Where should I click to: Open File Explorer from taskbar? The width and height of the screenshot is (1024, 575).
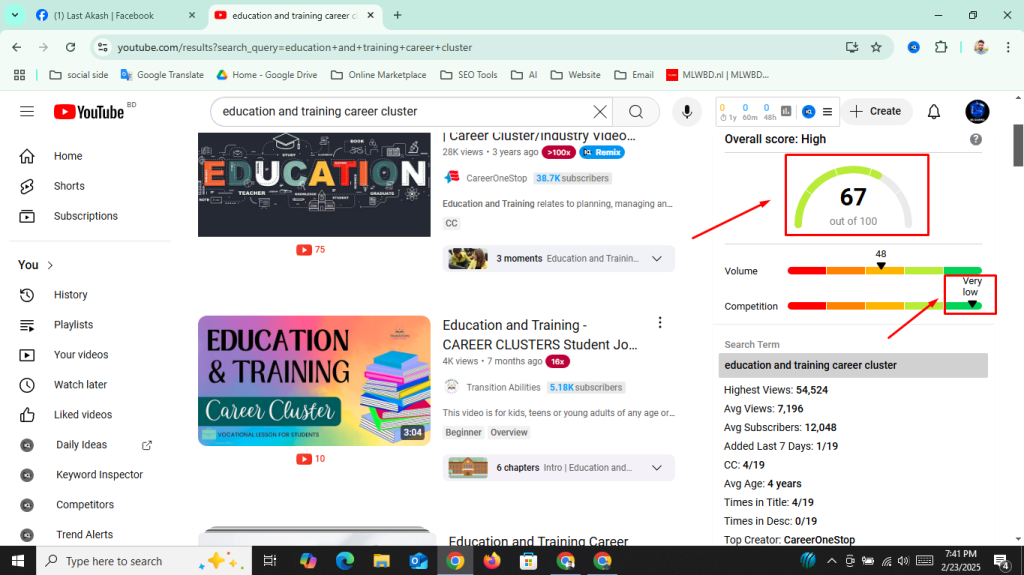(381, 561)
